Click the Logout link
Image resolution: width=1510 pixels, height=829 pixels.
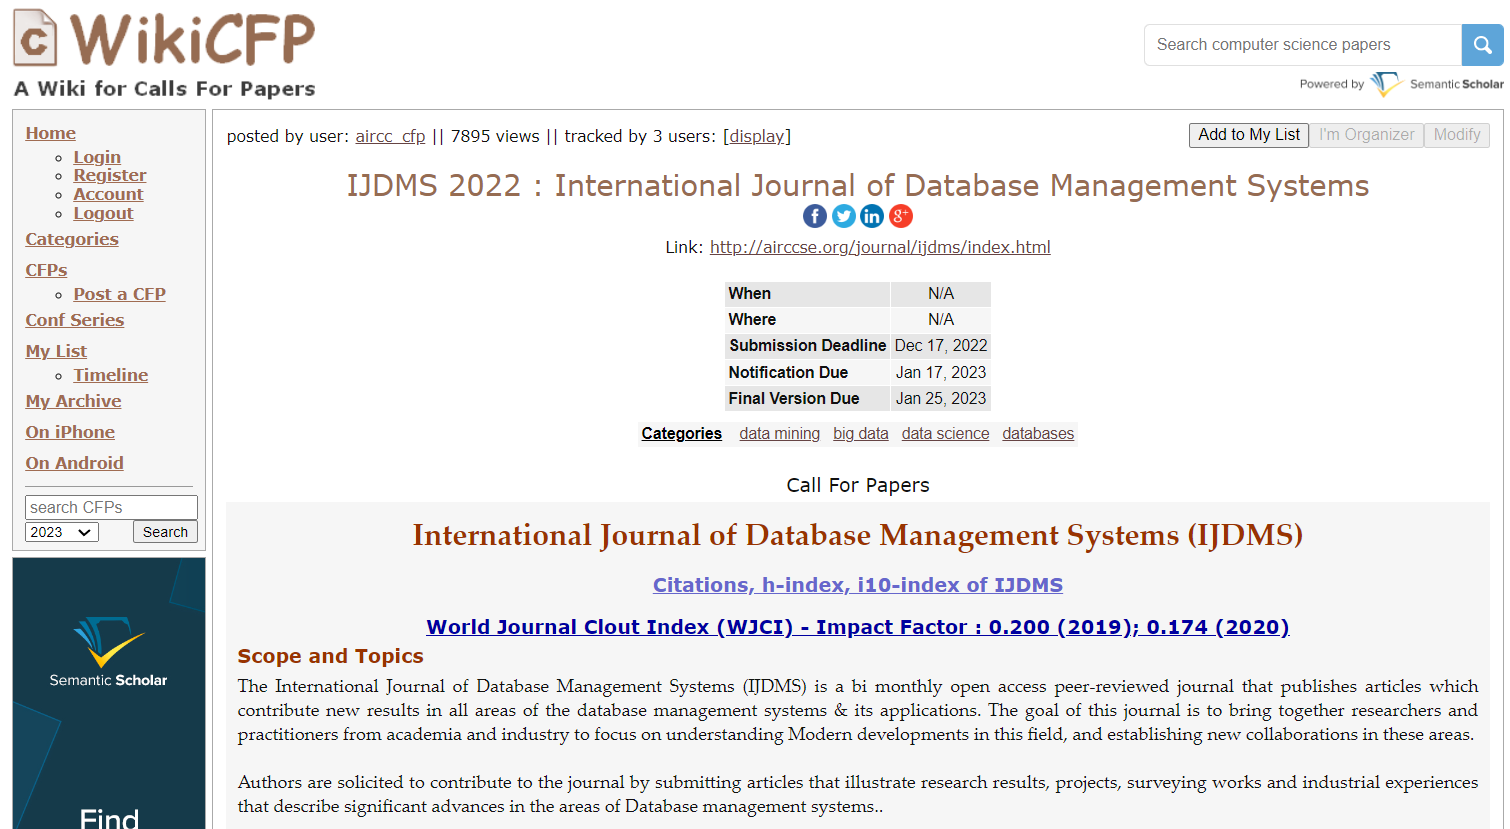point(103,213)
